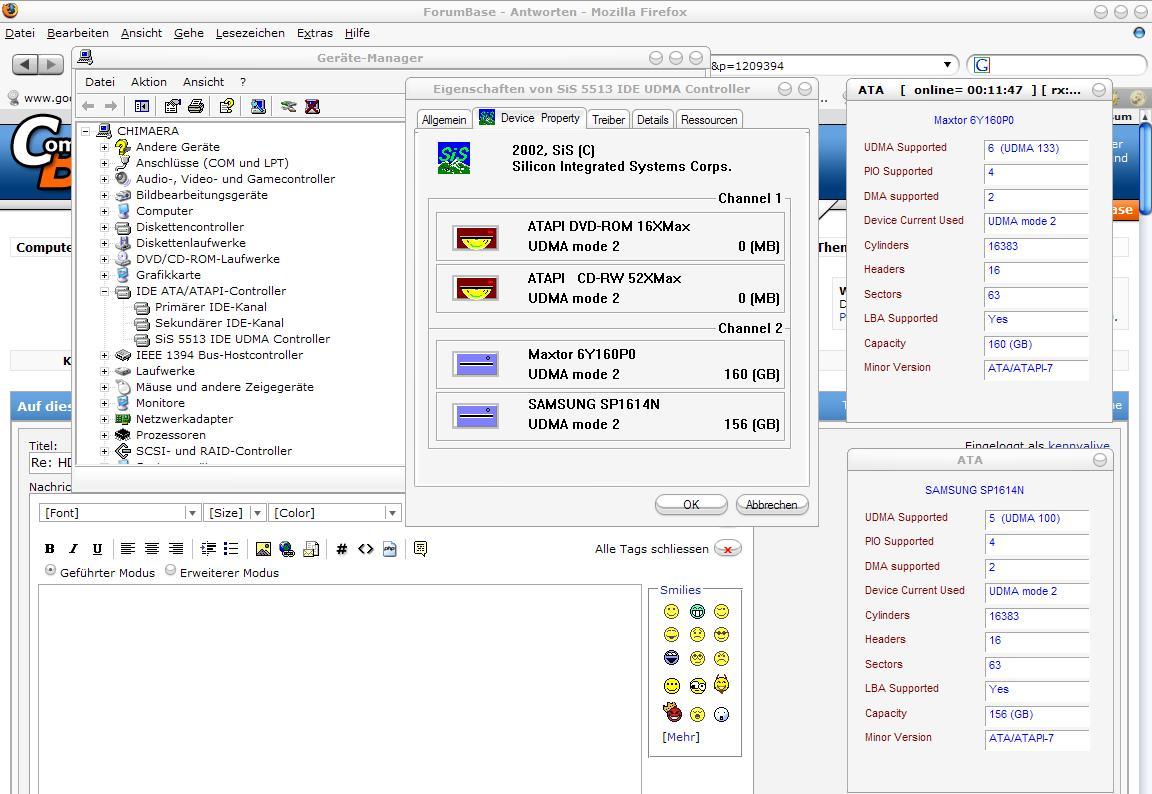Click the insert email icon in editor

click(x=311, y=549)
